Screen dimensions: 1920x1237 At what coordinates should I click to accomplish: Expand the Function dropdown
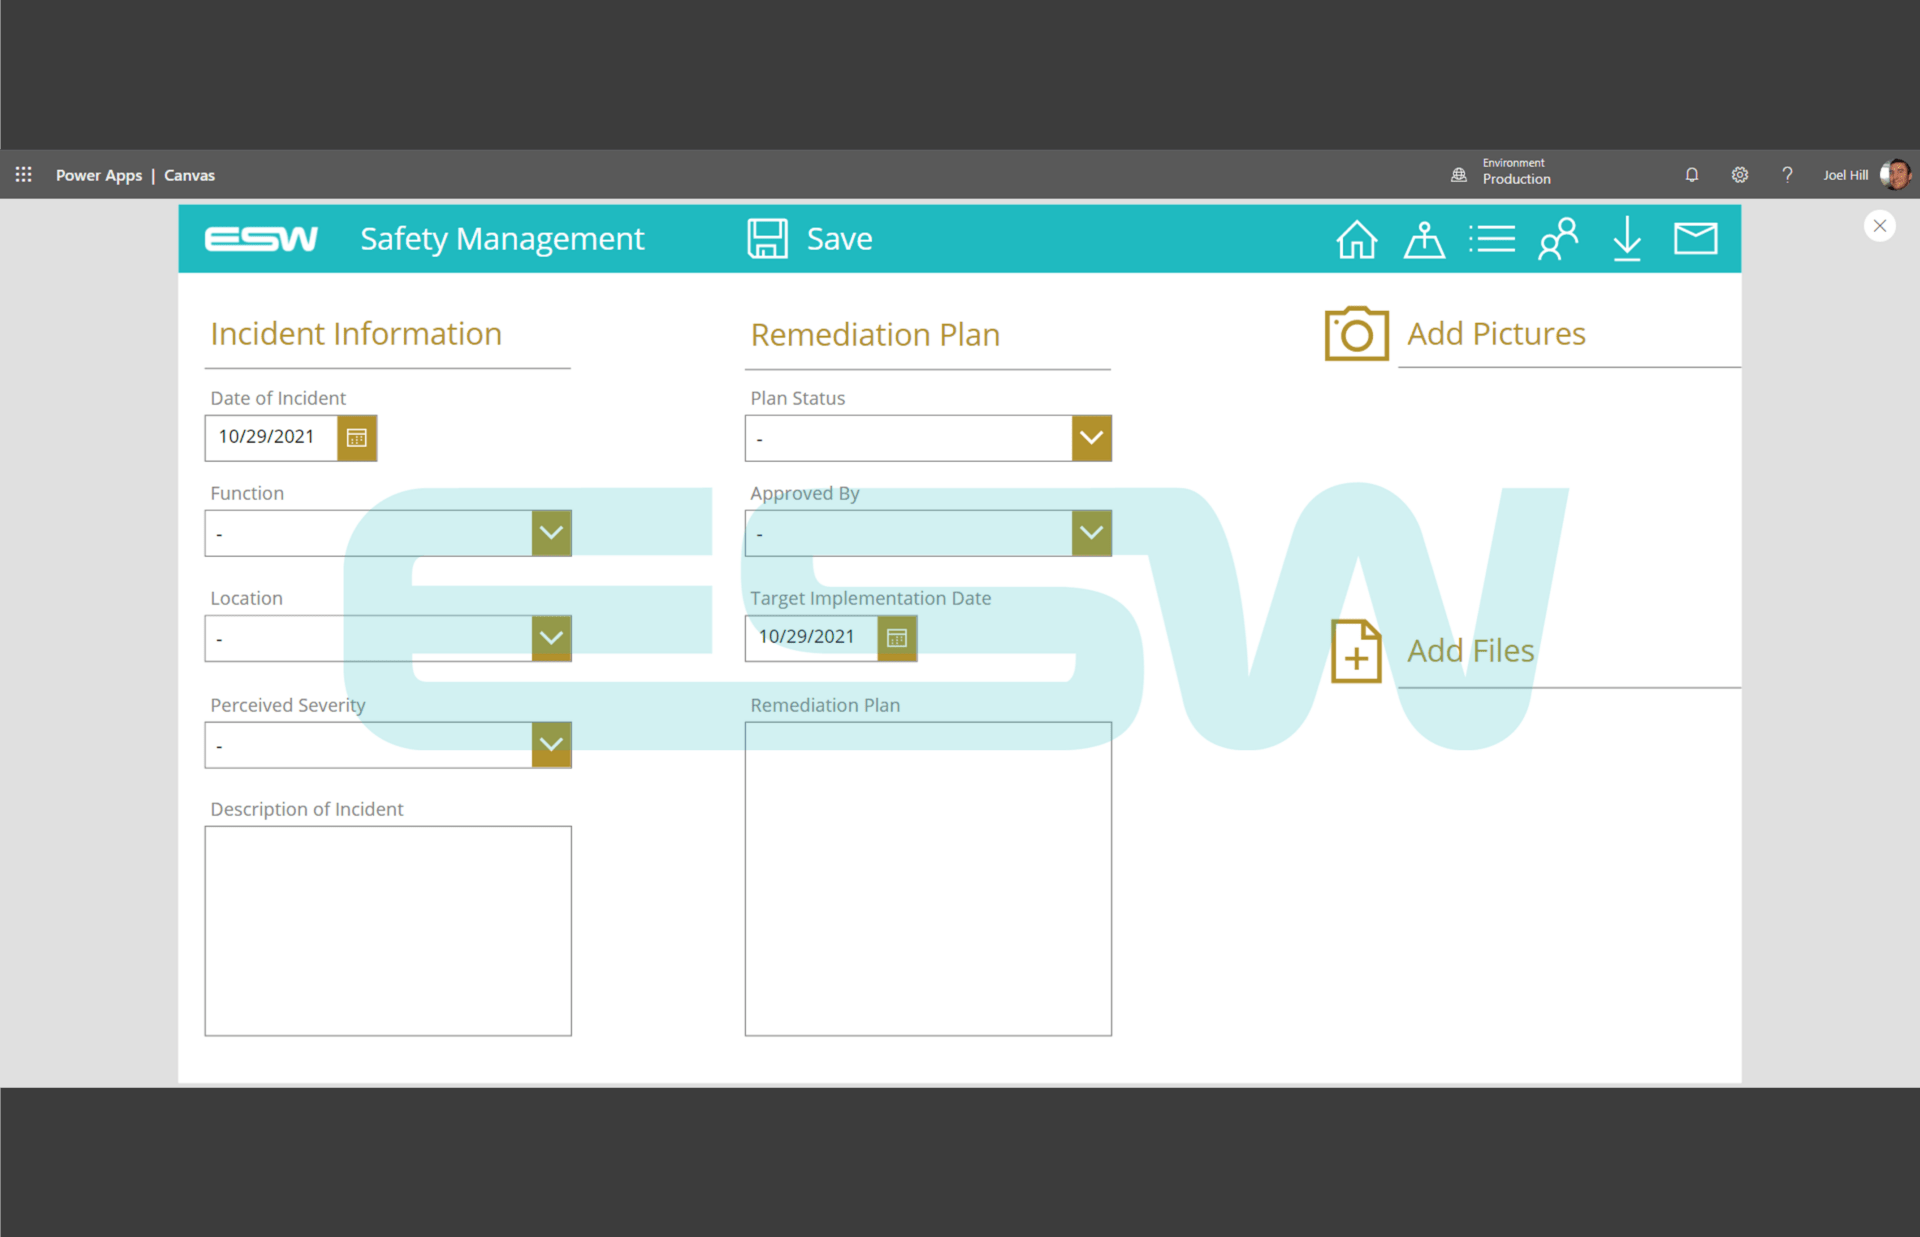click(x=551, y=532)
